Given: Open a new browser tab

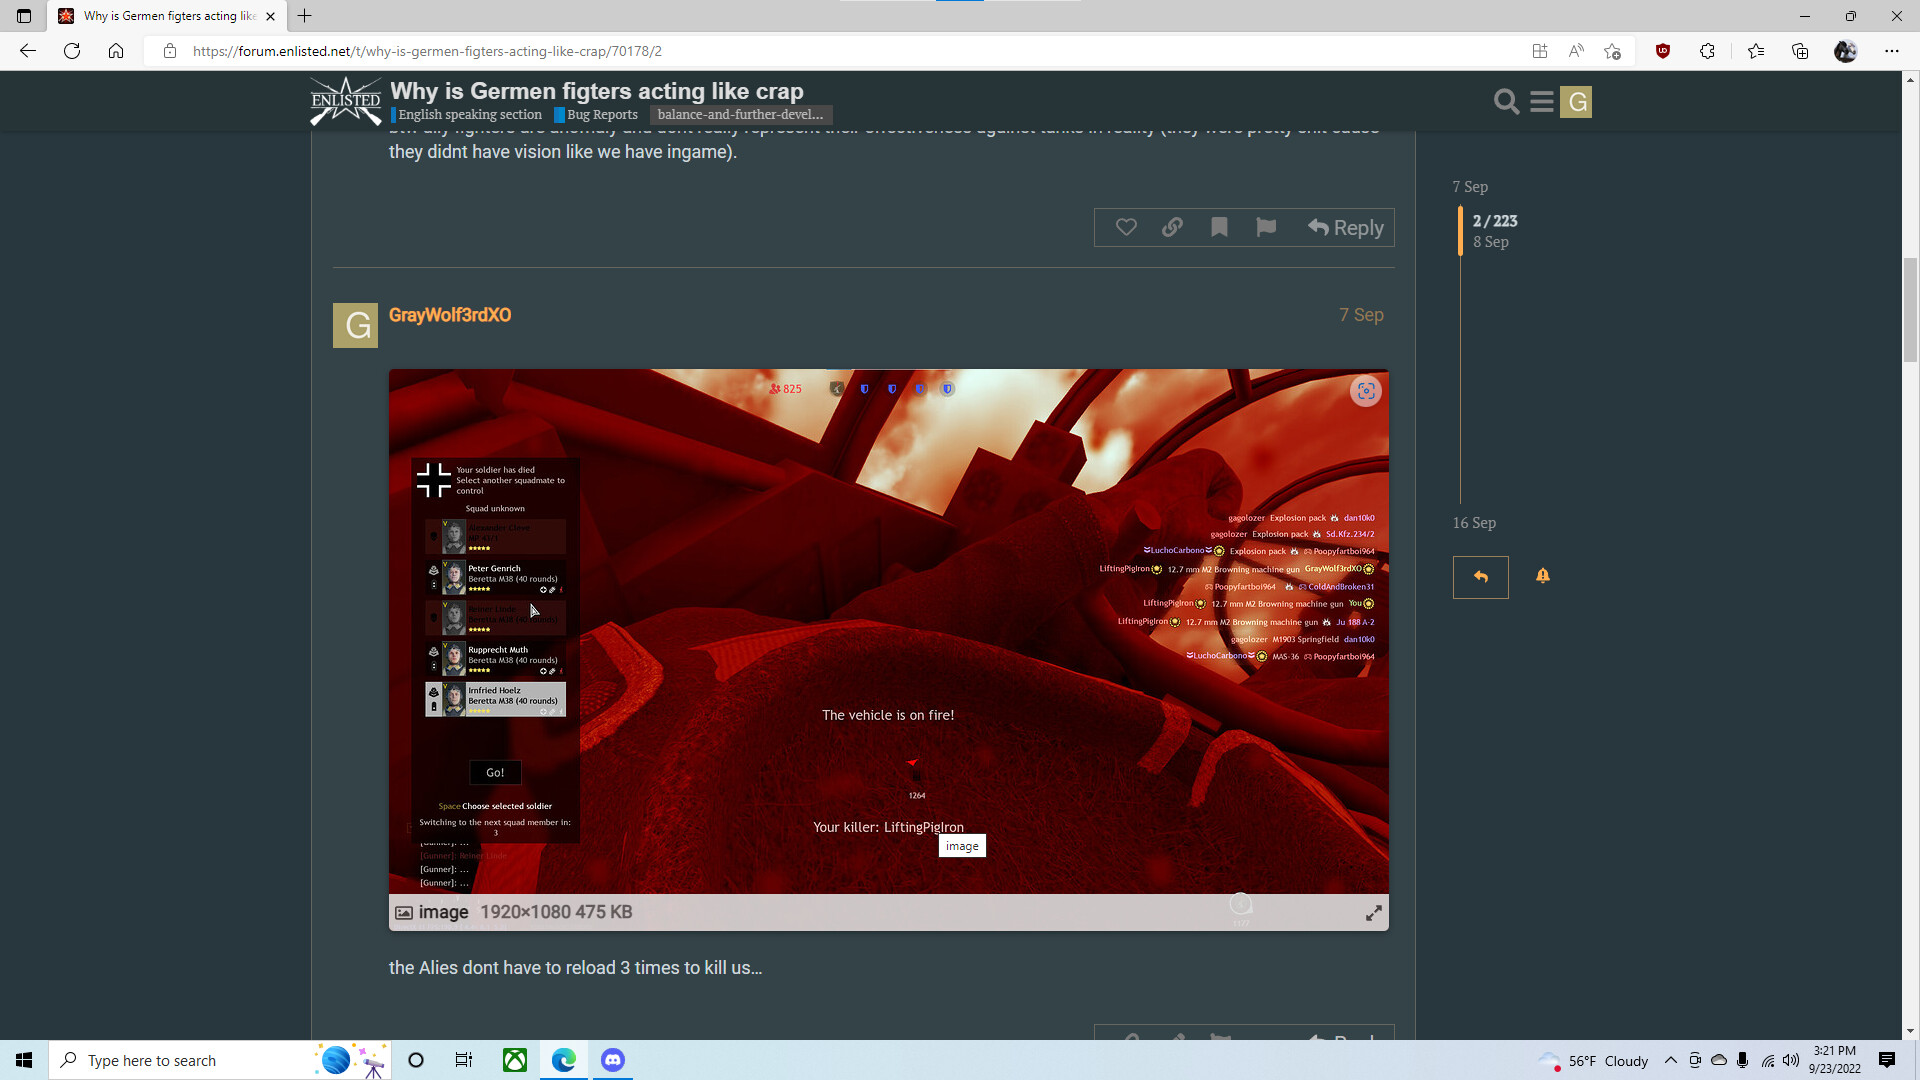Looking at the screenshot, I should 305,16.
